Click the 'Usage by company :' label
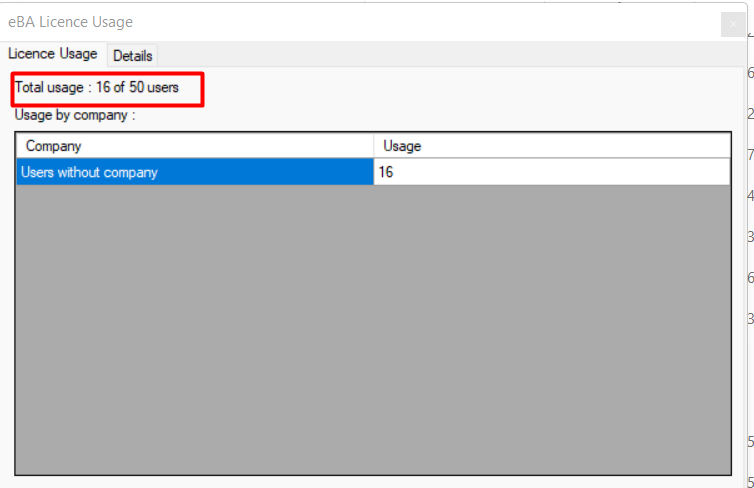The width and height of the screenshot is (754, 488). point(75,115)
